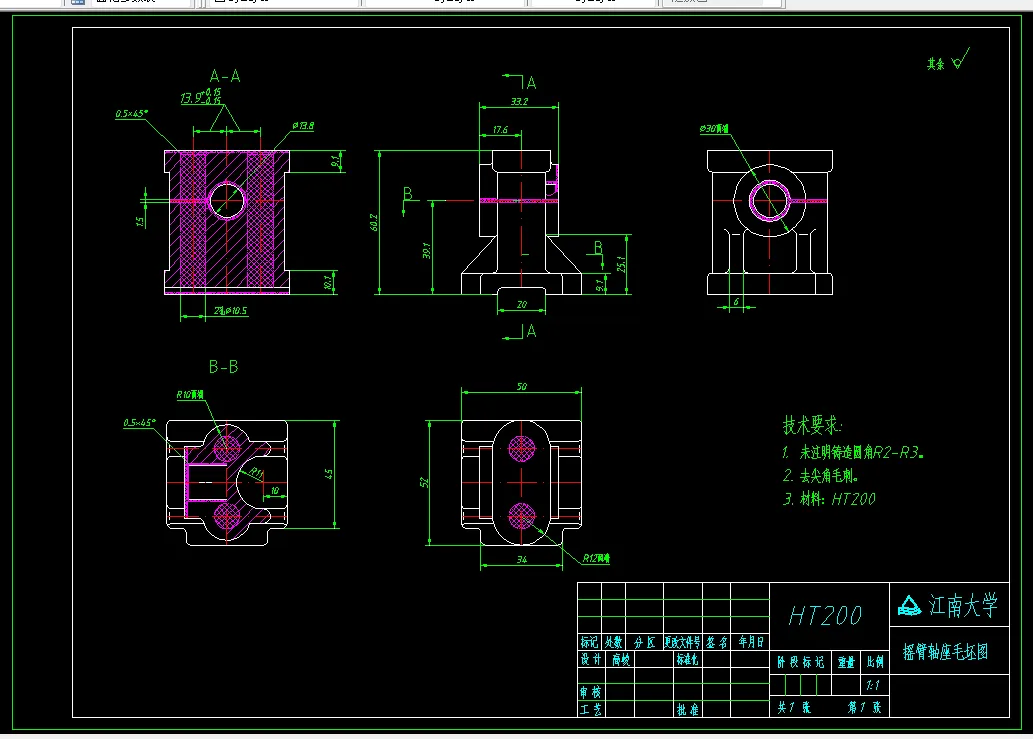Click the 江南大学 text in title block
The height and width of the screenshot is (739, 1033).
pyautogui.click(x=963, y=605)
